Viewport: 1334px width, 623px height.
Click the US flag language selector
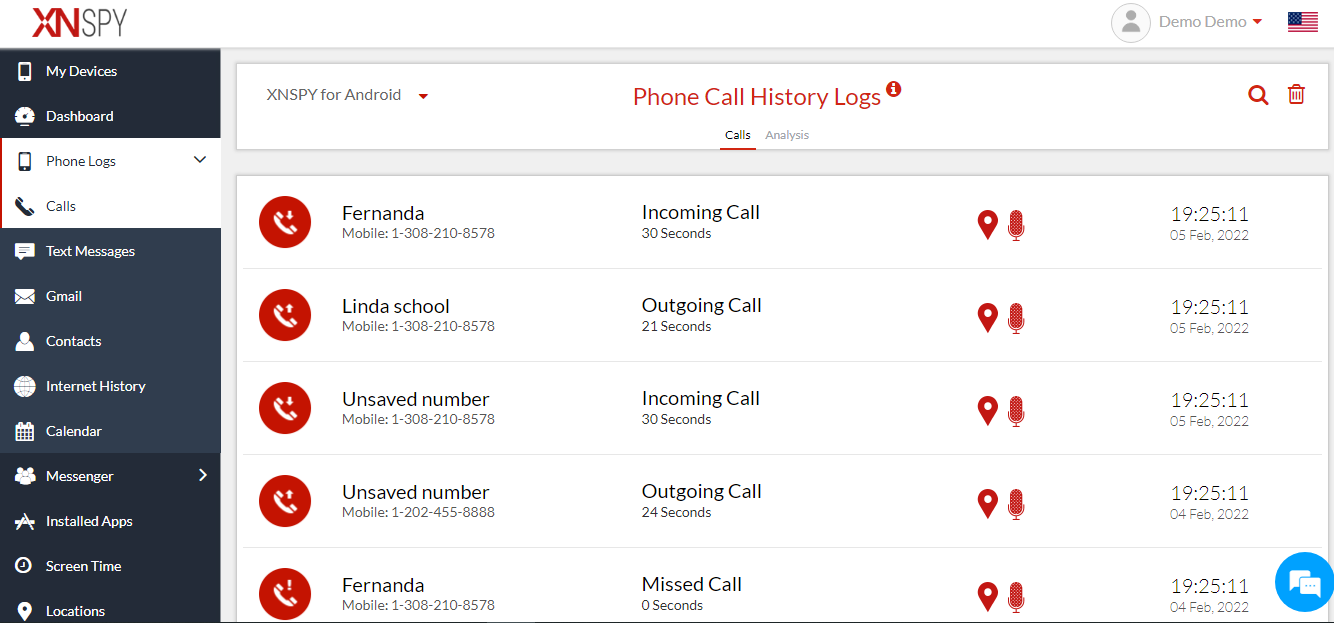1302,22
